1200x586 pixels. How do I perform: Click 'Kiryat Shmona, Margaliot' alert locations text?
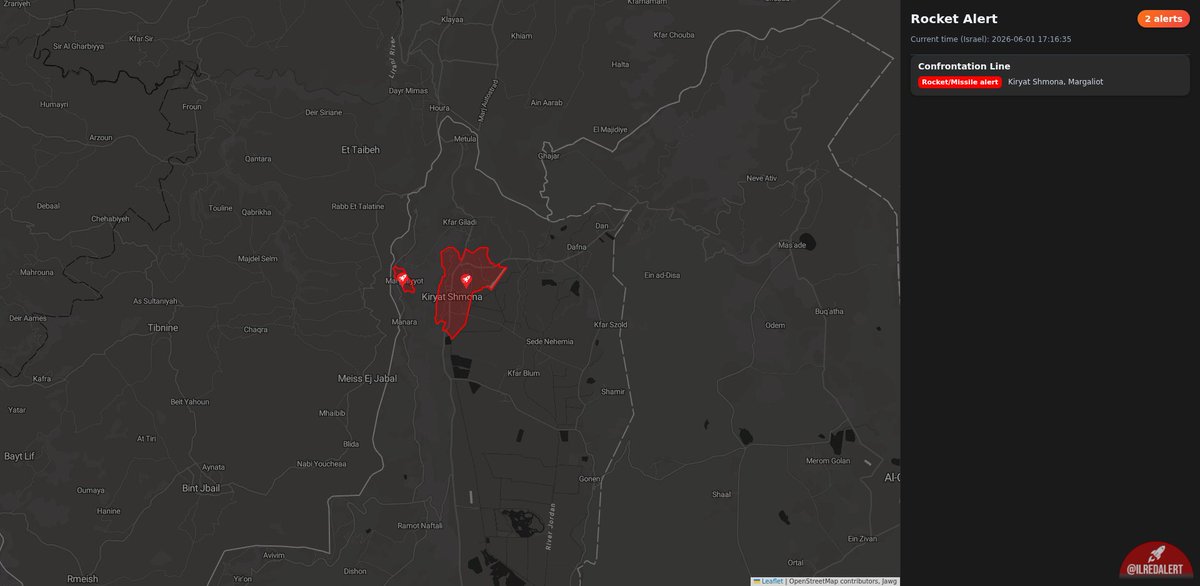tap(1055, 82)
